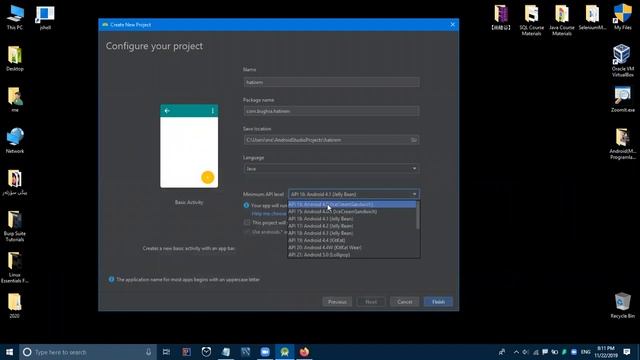Show hidden tray icons chevron

click(x=516, y=352)
